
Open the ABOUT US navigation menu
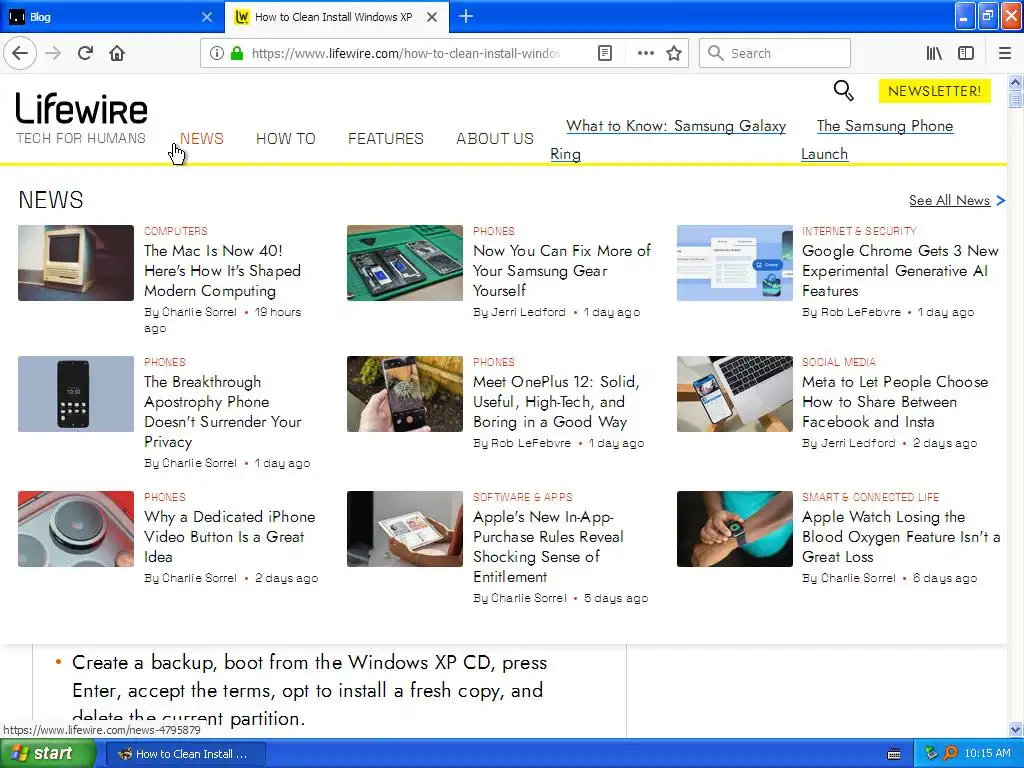pyautogui.click(x=494, y=138)
